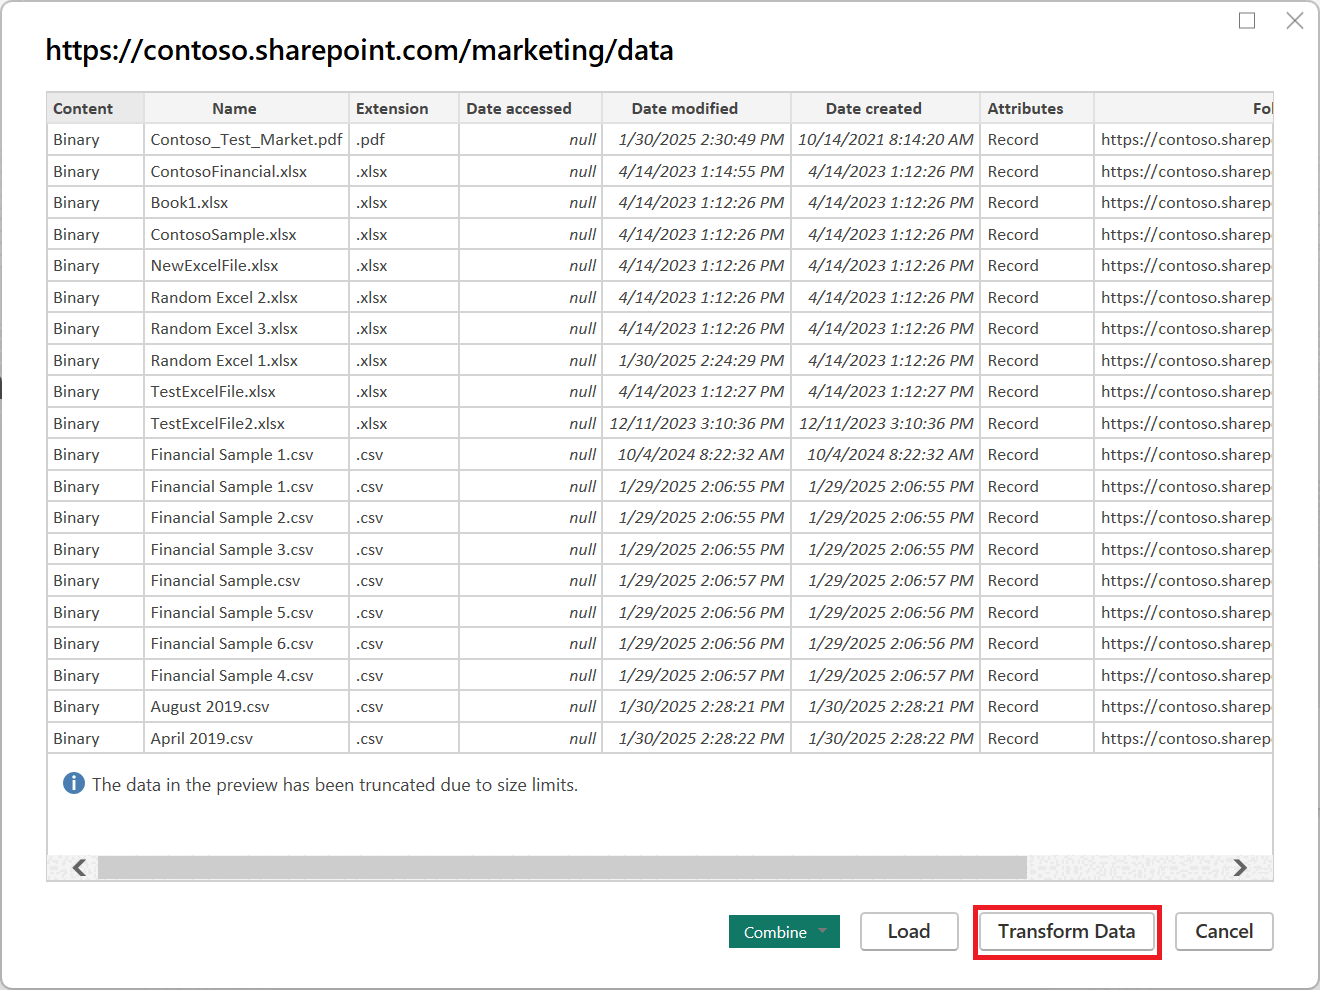Screen dimensions: 1320x990
Task: Click the Financial Sample 3.csv cell
Action: tap(247, 549)
